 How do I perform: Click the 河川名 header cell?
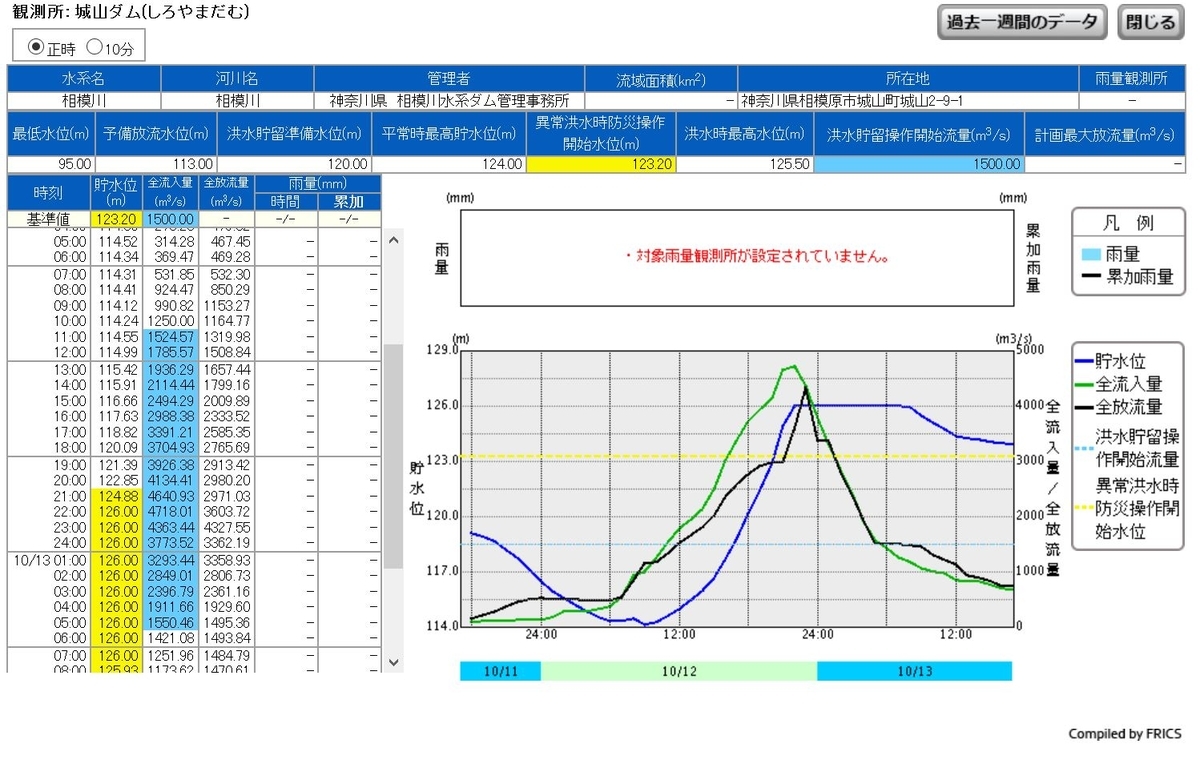tap(237, 79)
